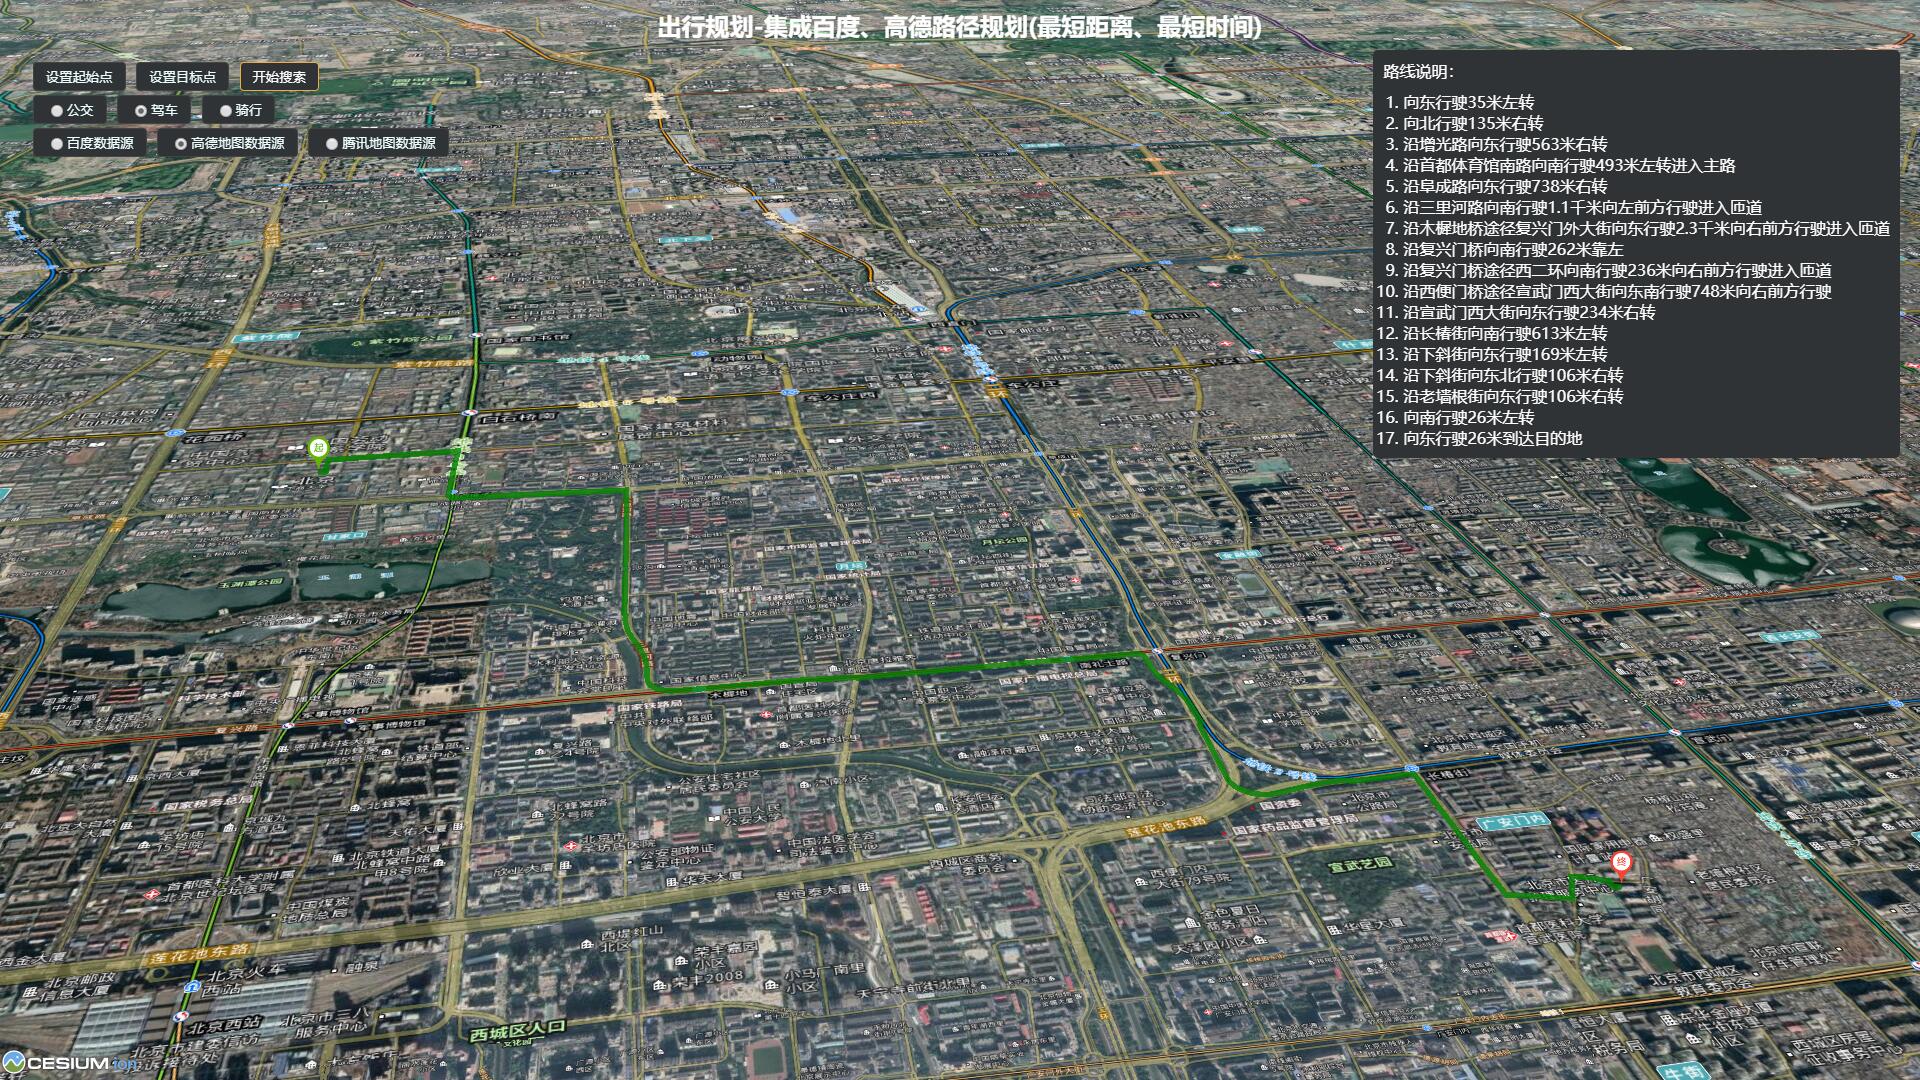Select step 17 向东行驶26米到达目的地
Image resolution: width=1920 pixels, height=1080 pixels.
coord(1492,438)
